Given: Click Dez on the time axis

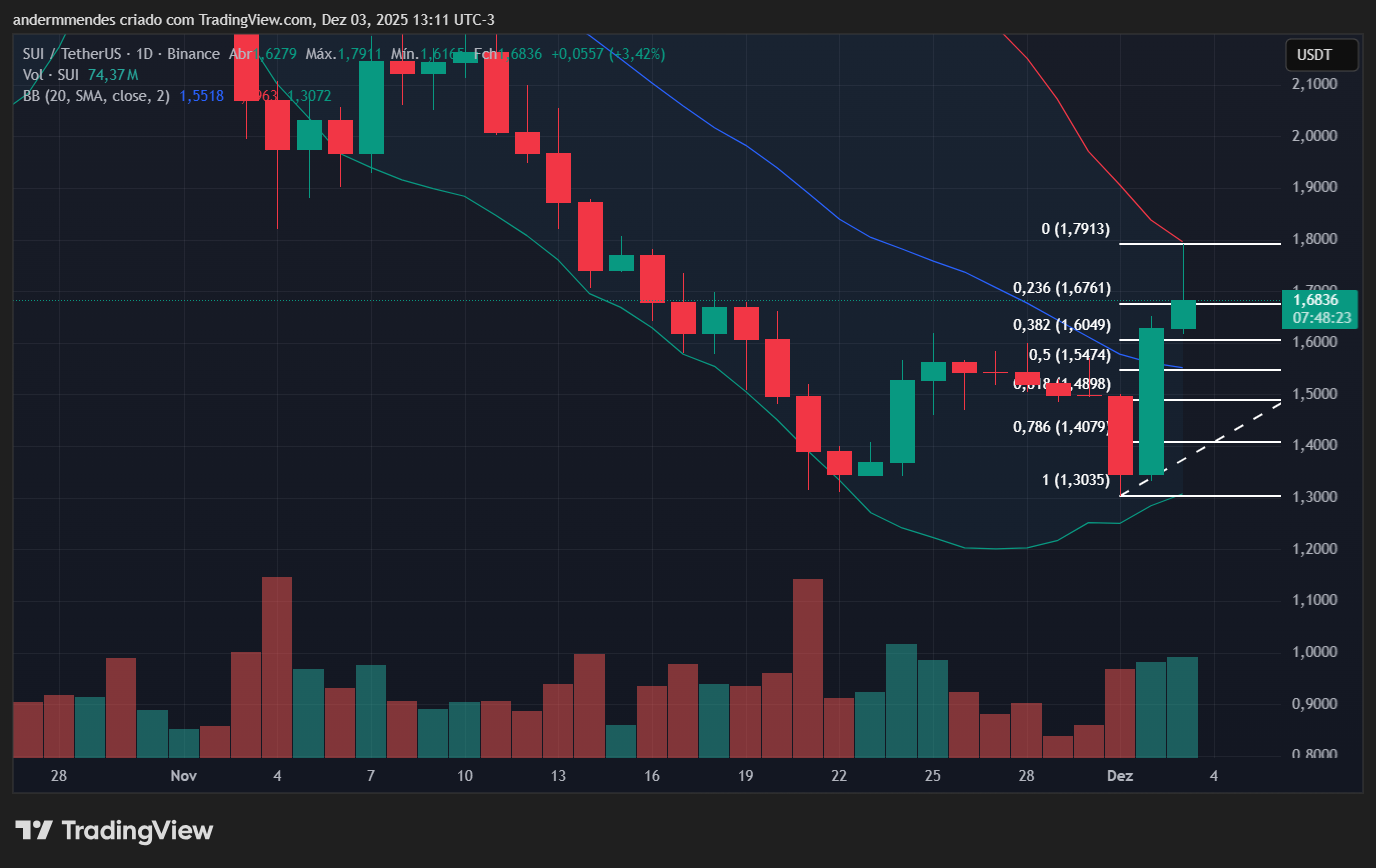Looking at the screenshot, I should tap(1119, 775).
